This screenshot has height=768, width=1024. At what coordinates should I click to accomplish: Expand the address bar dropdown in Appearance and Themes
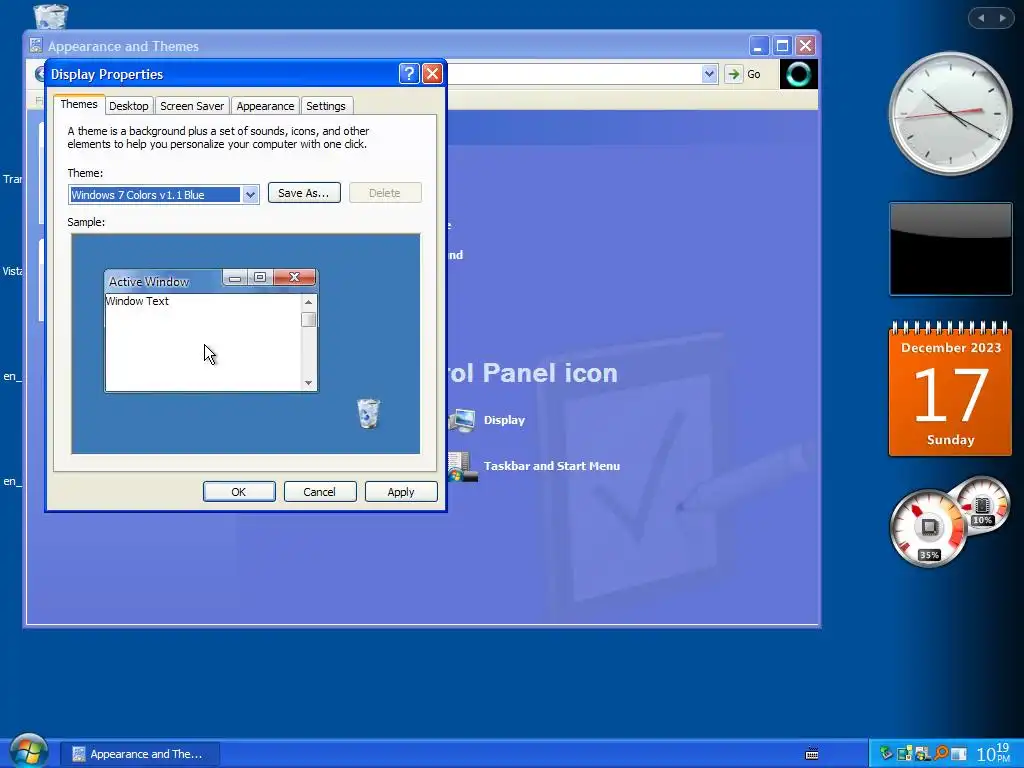[x=709, y=74]
